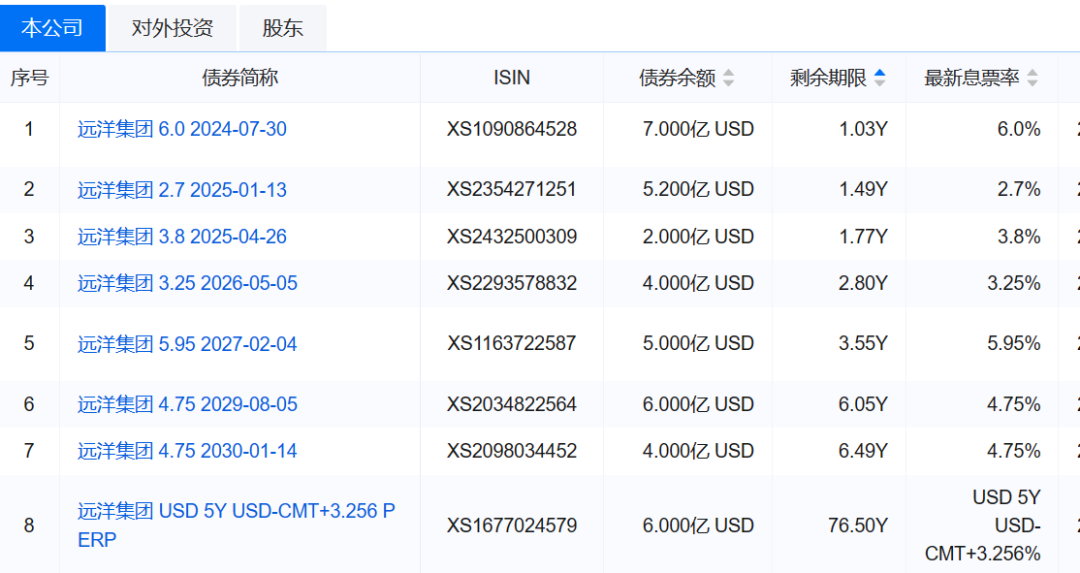Select ISIN cell XS2098034452
The width and height of the screenshot is (1080, 573).
pos(512,451)
